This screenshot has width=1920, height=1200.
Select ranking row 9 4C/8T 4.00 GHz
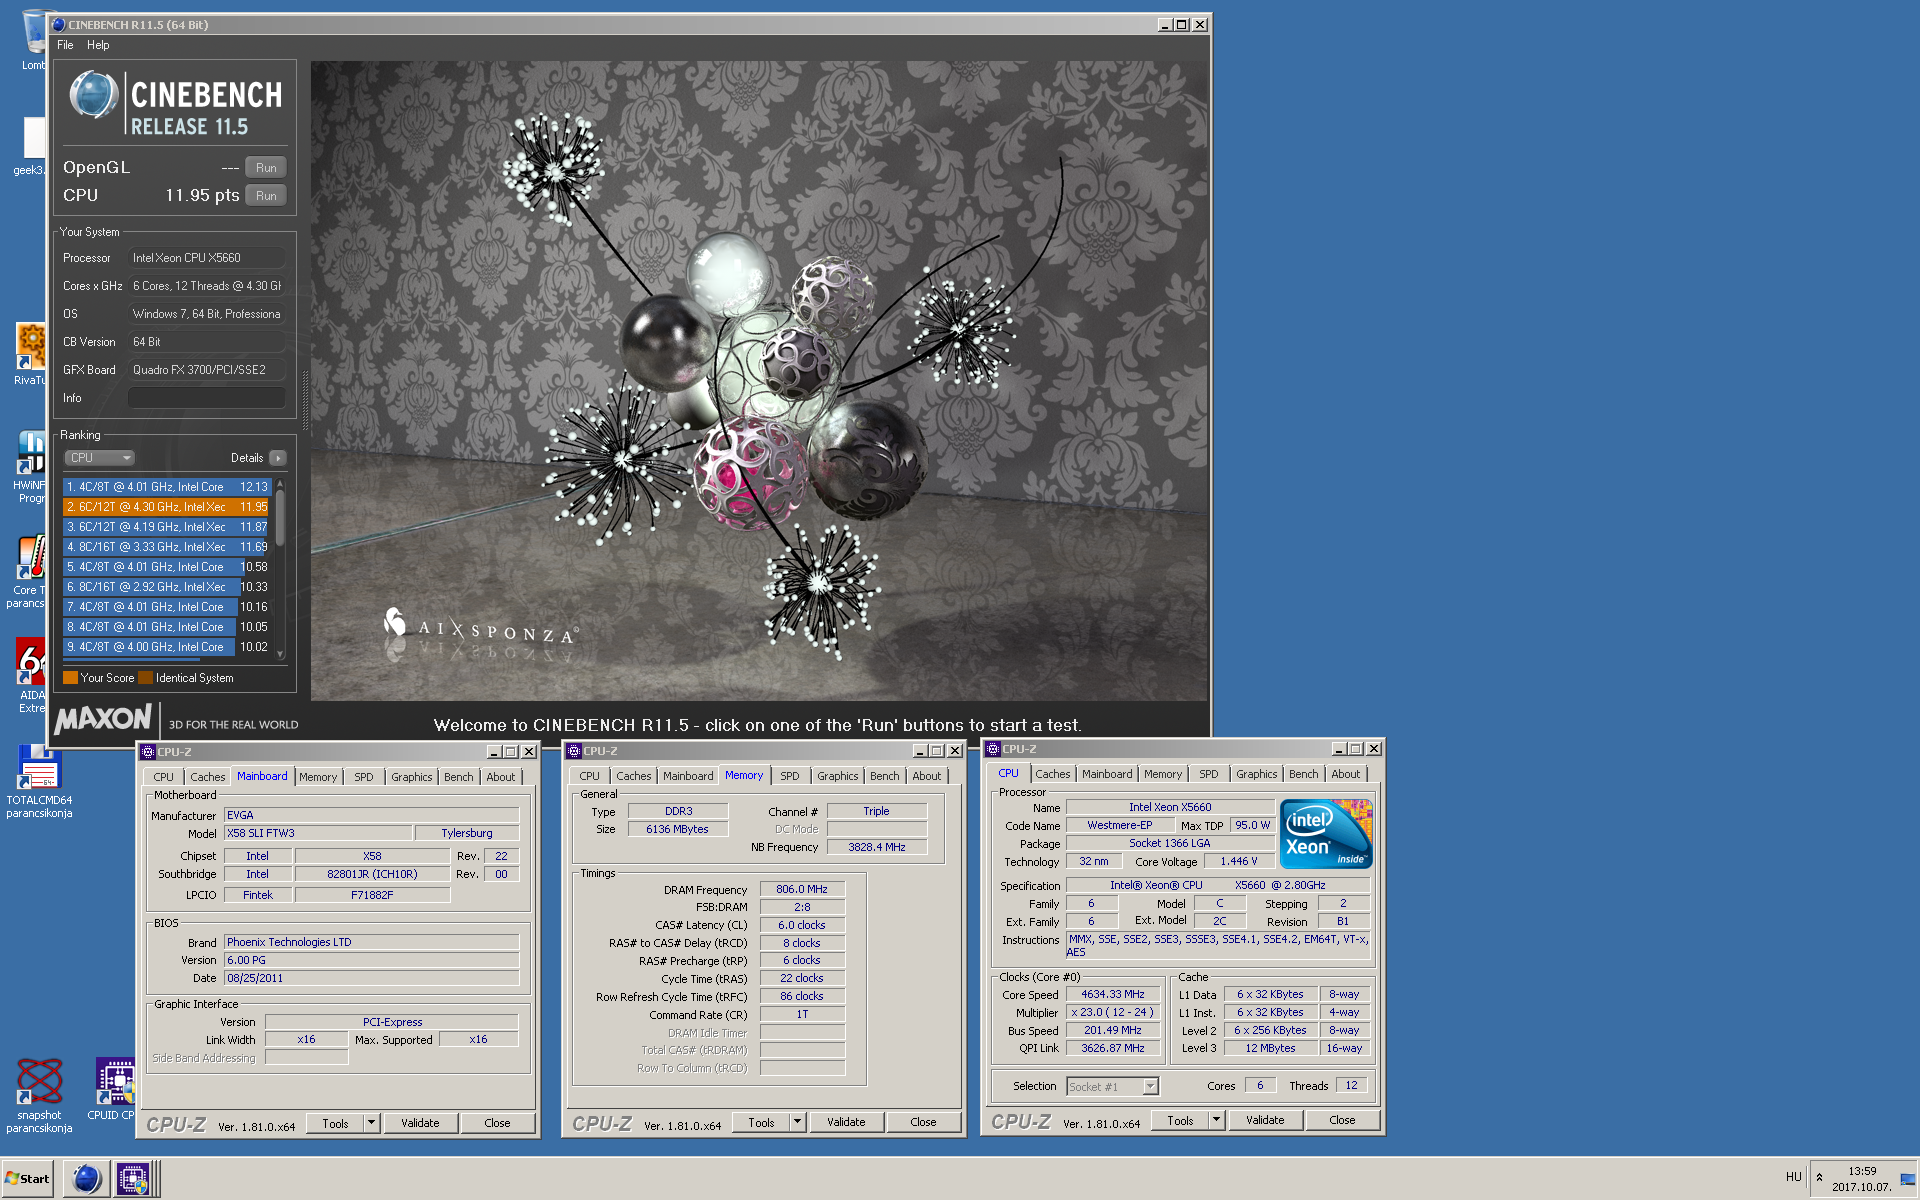pyautogui.click(x=166, y=647)
